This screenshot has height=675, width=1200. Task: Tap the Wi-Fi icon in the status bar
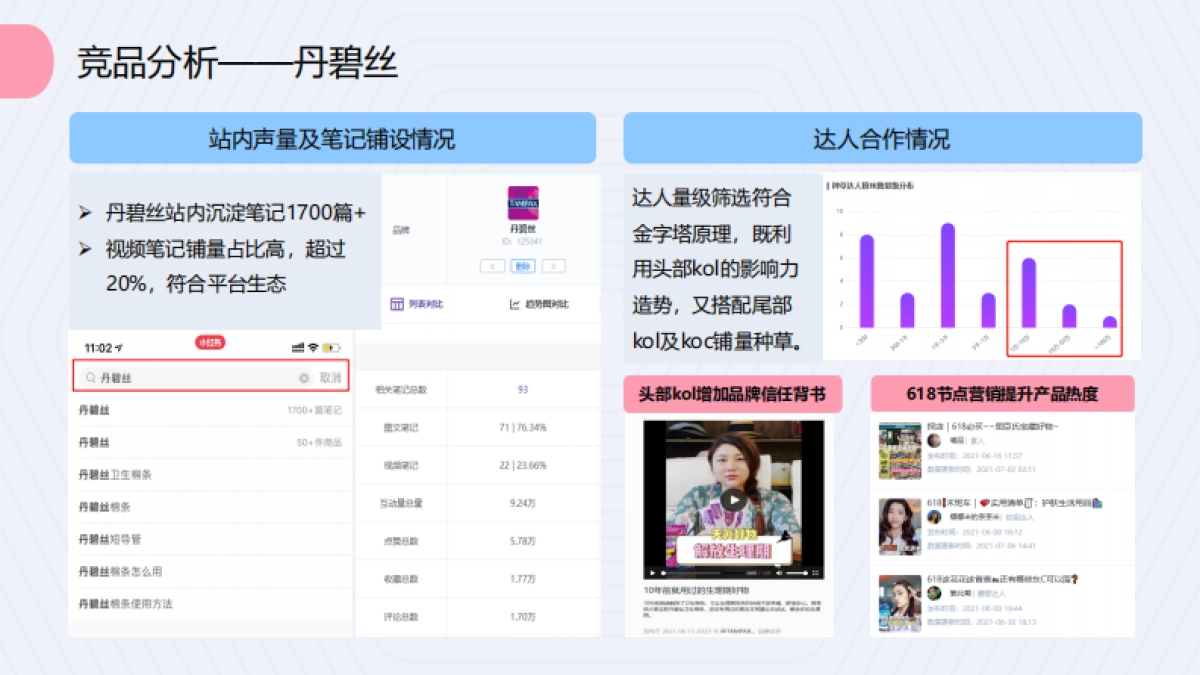pos(312,347)
